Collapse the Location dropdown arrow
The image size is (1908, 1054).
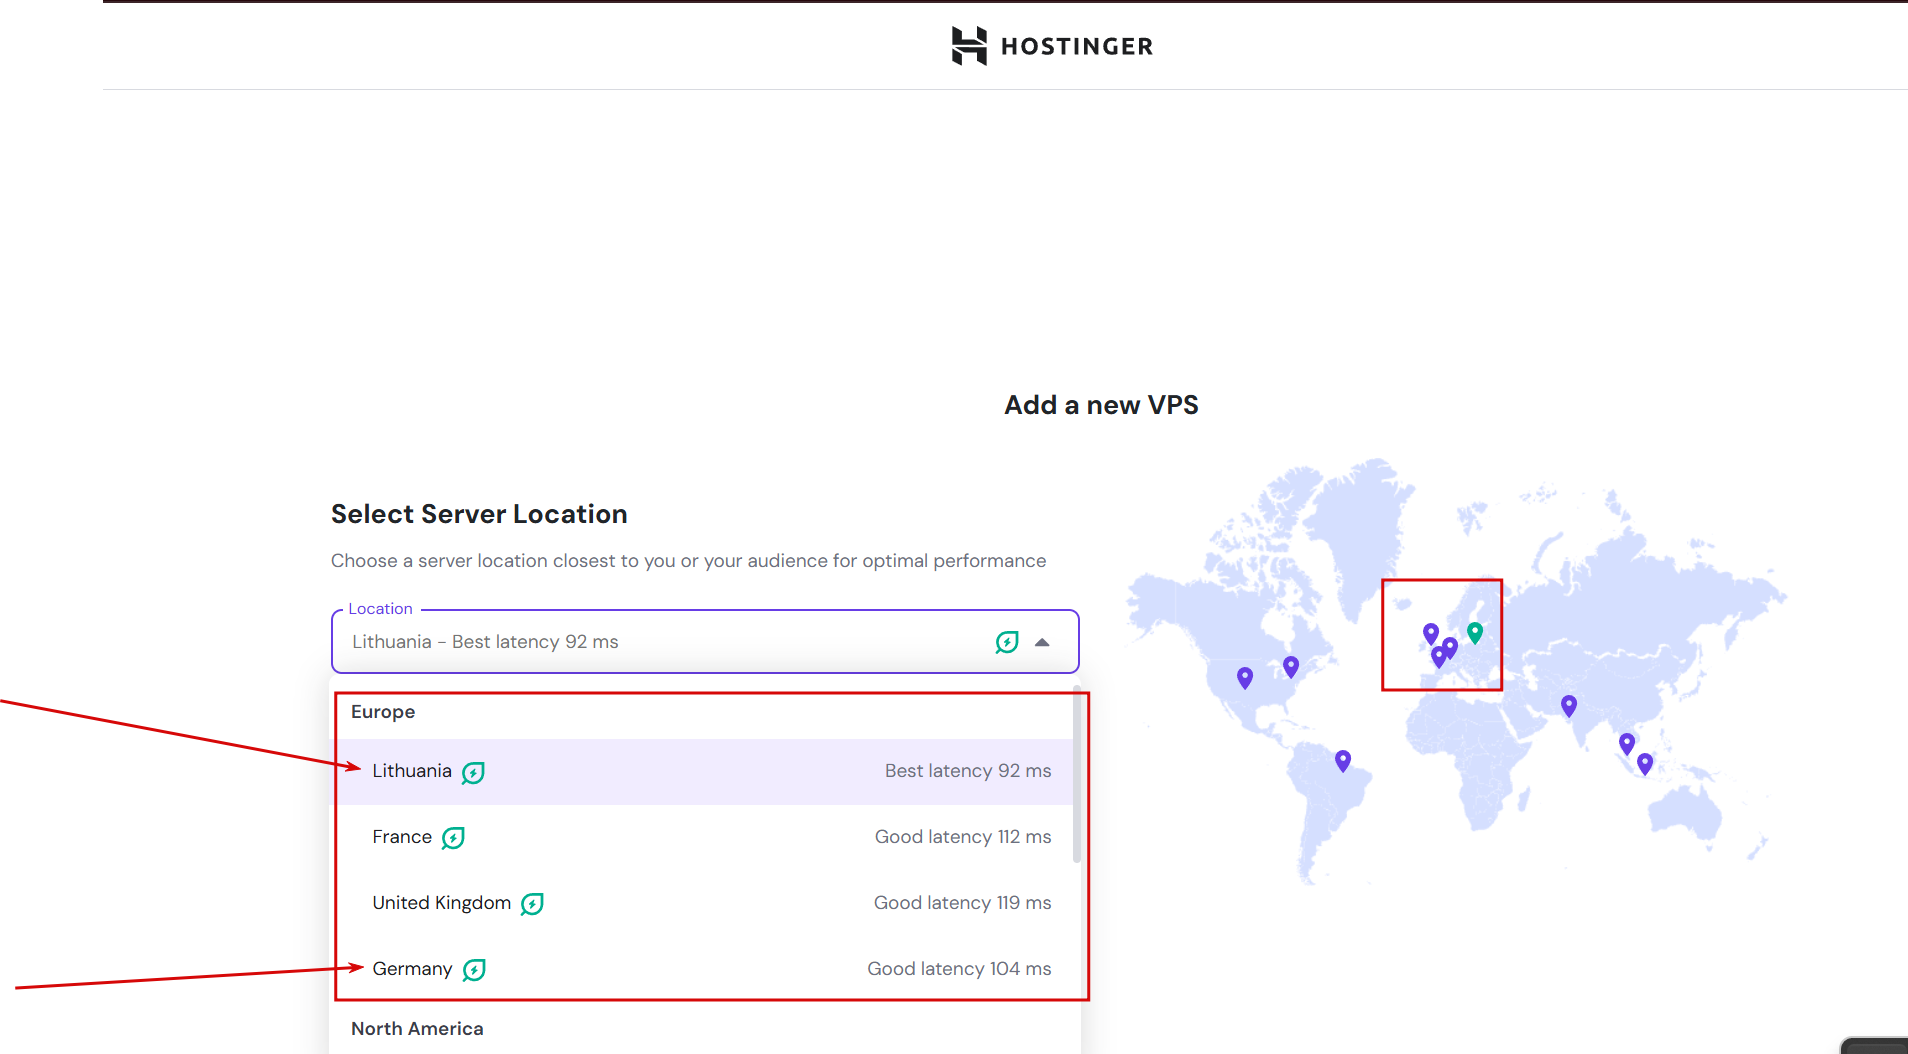click(x=1042, y=642)
